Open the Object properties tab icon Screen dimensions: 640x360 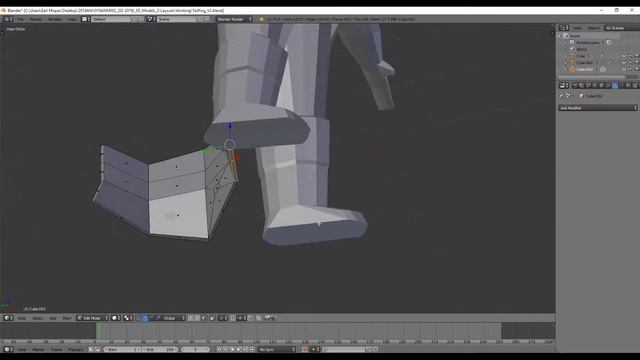coord(601,85)
